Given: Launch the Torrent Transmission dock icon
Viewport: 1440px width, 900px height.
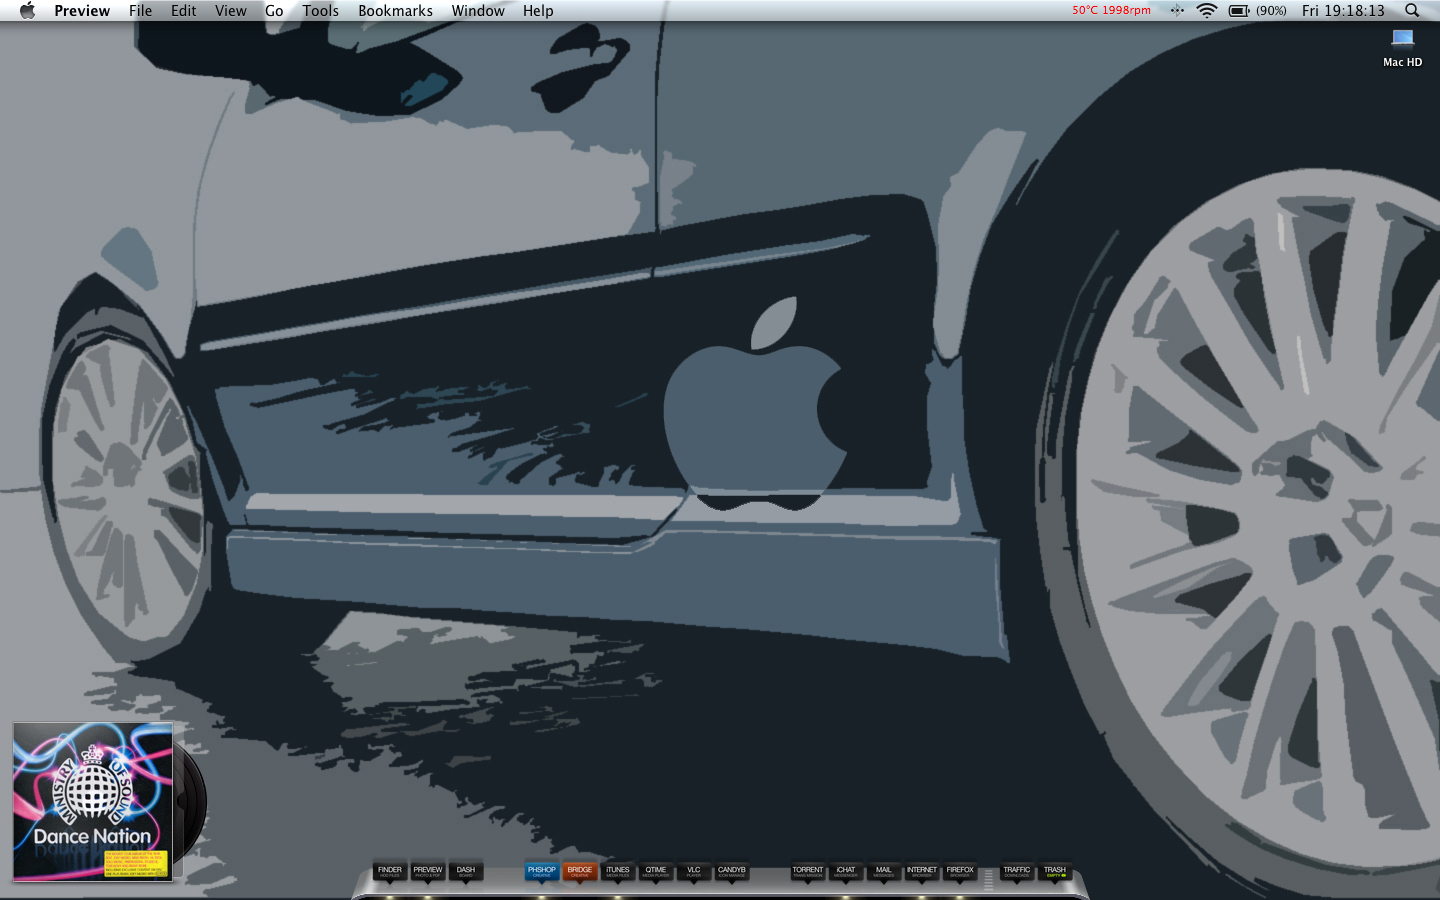Looking at the screenshot, I should point(808,872).
